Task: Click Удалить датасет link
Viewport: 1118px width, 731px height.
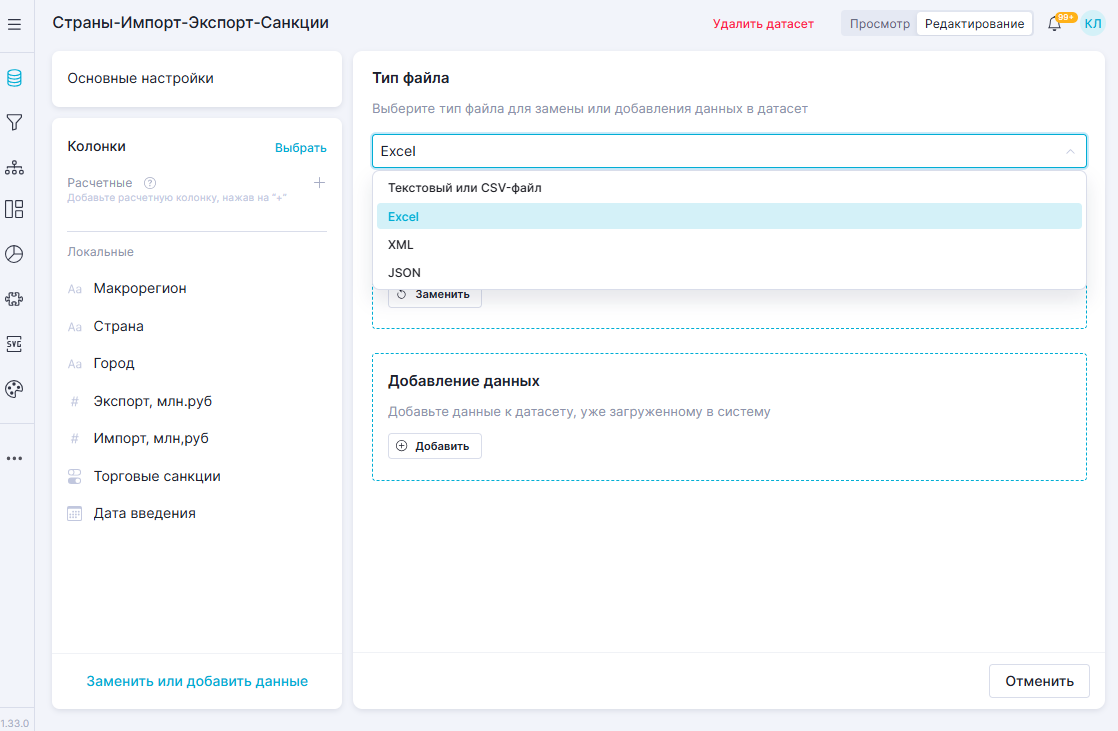Action: 763,24
